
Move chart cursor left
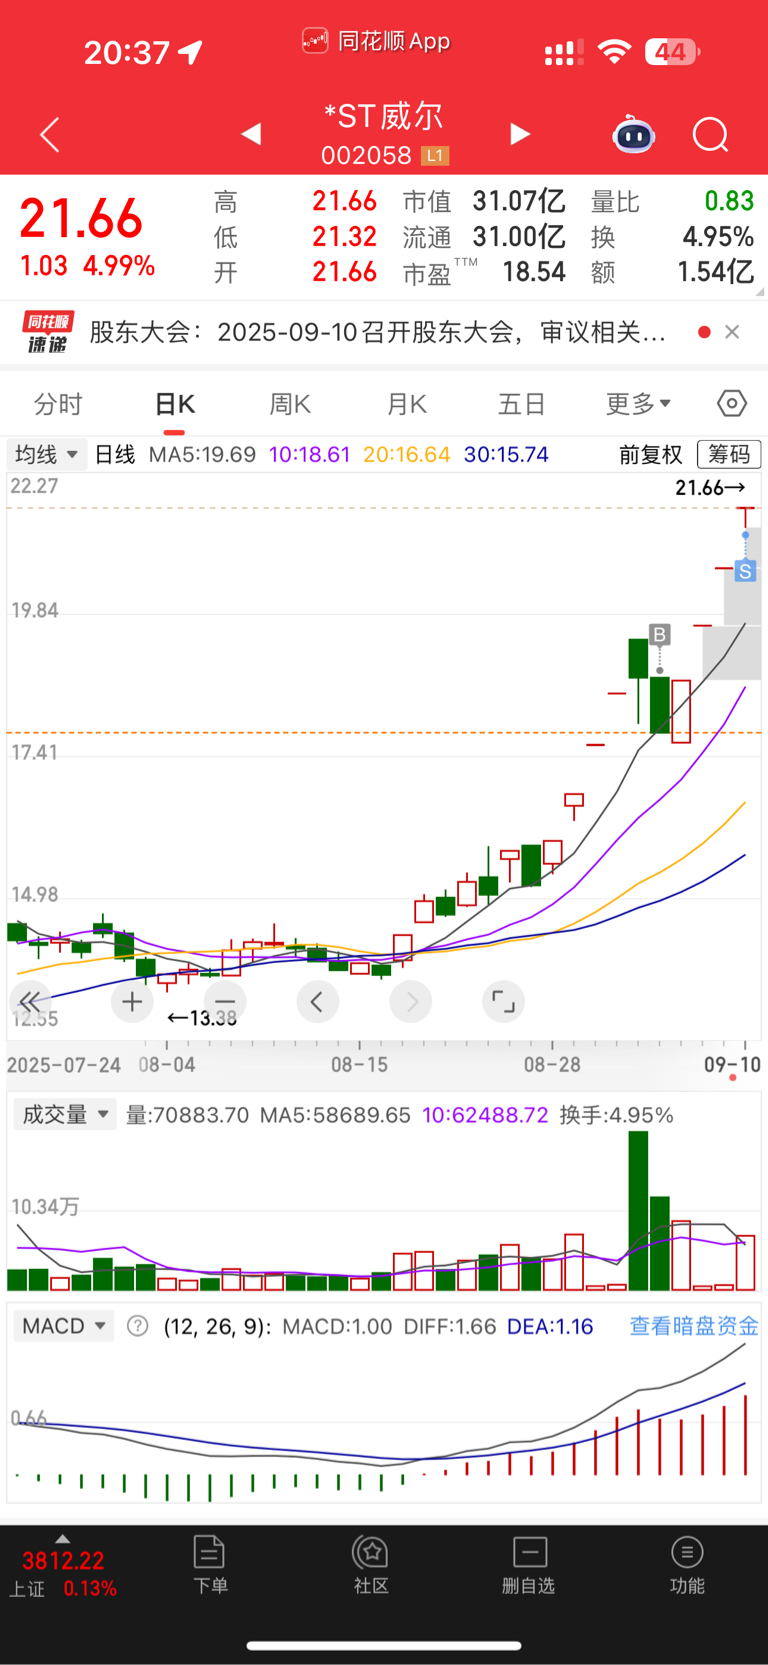(317, 1001)
